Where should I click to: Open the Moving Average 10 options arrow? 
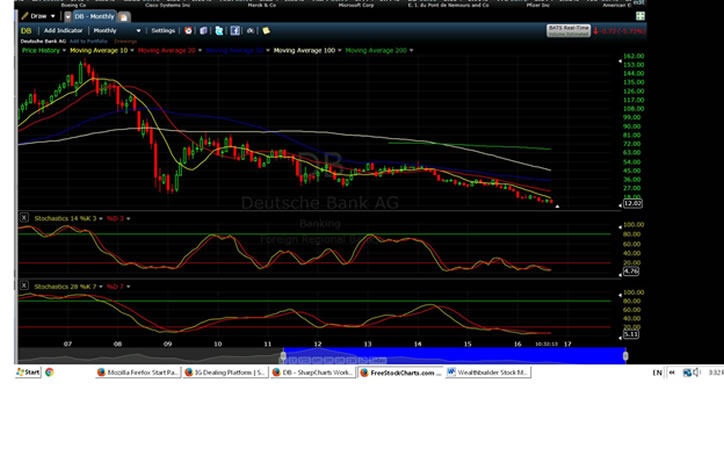point(132,49)
